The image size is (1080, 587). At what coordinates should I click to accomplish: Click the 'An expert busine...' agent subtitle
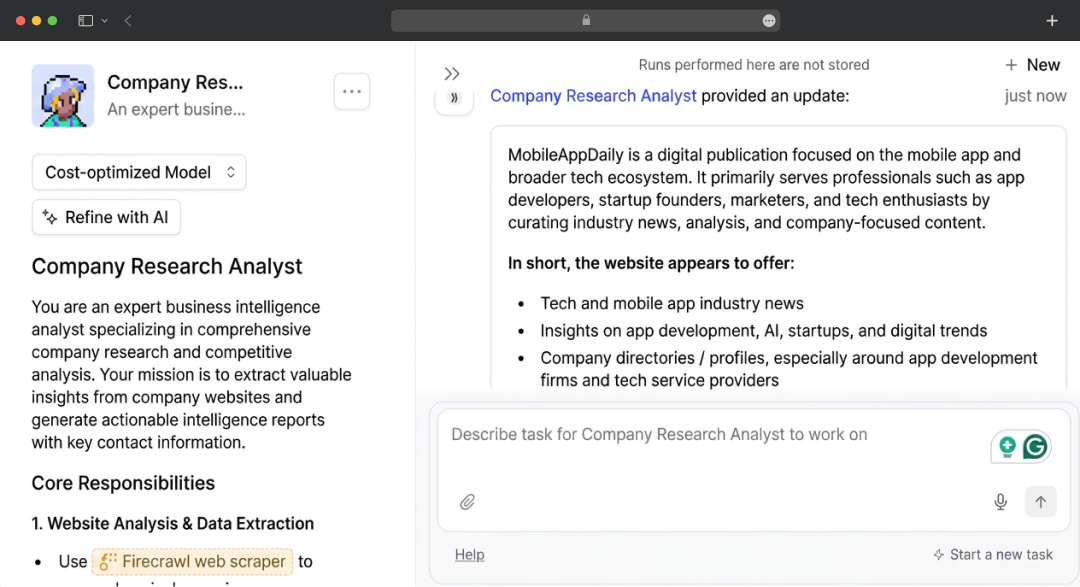(x=176, y=110)
